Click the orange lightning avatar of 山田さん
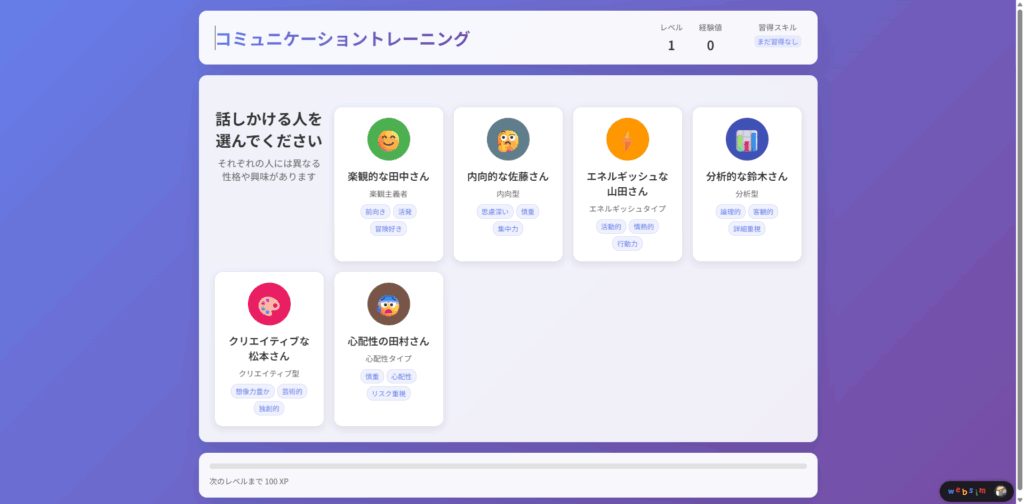Screen dimensions: 1024x504 pos(627,139)
